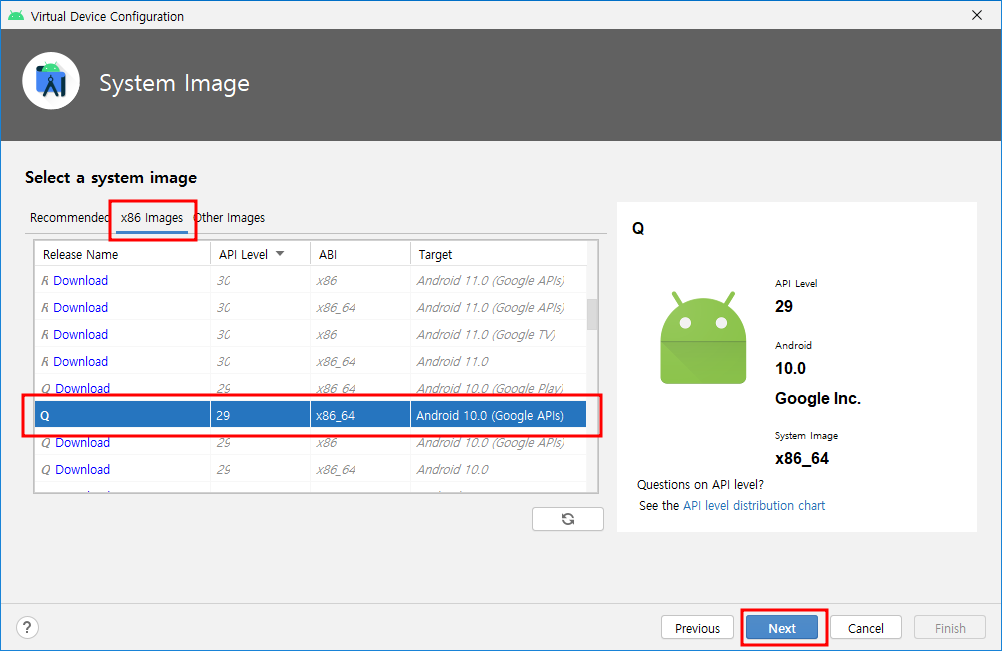The width and height of the screenshot is (1002, 651).
Task: Click the green Android robot image
Action: 703,337
